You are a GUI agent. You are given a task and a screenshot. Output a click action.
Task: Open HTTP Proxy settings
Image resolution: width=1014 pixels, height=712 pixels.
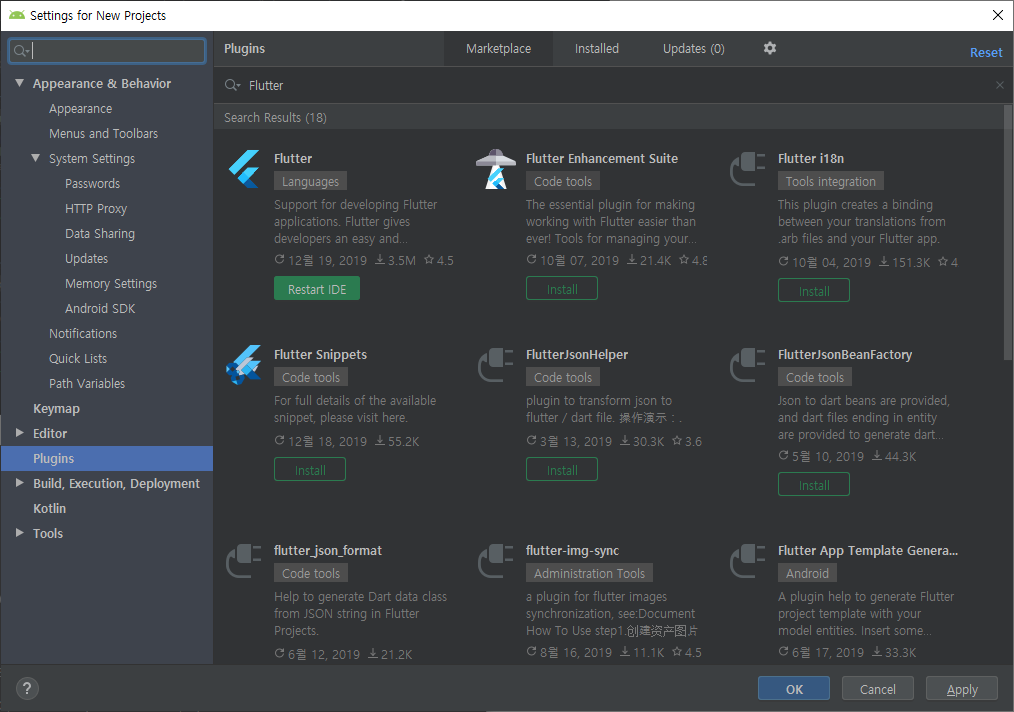coord(96,208)
